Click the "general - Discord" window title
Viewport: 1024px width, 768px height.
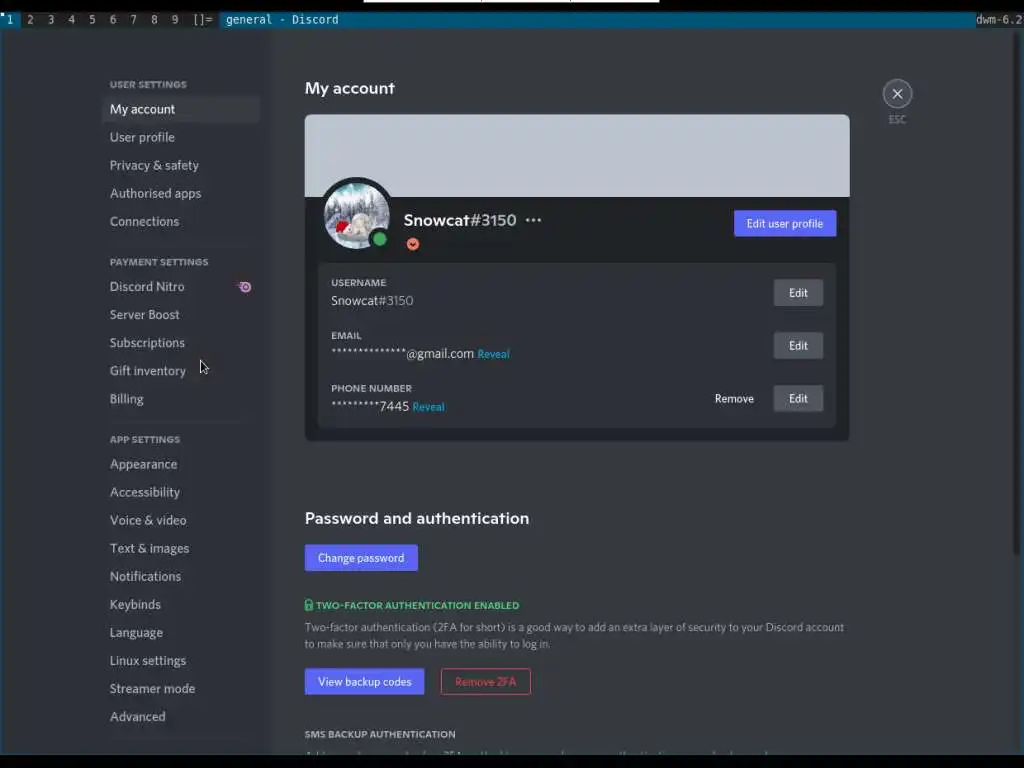282,20
